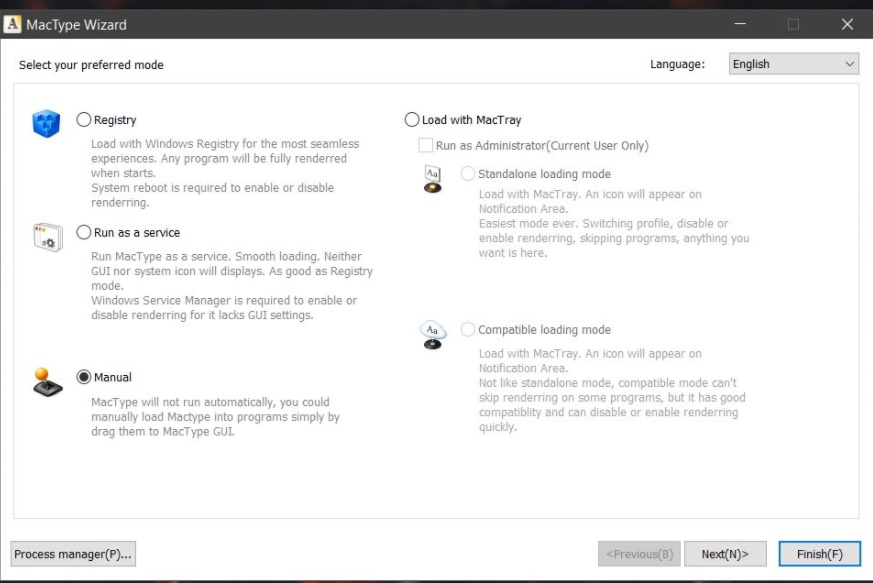The height and width of the screenshot is (583, 873).
Task: Click the Finish button
Action: click(x=820, y=553)
